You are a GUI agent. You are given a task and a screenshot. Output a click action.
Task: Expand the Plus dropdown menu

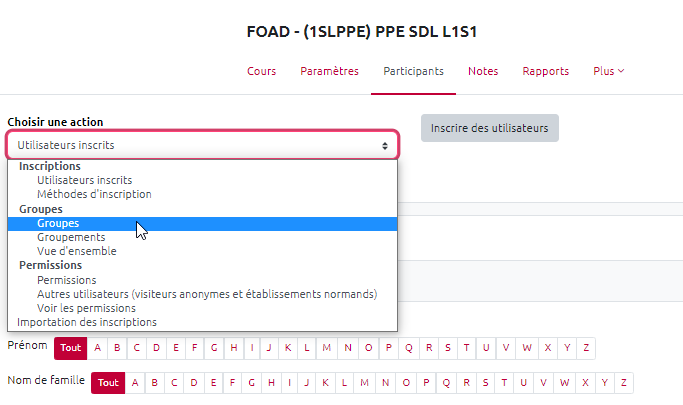point(608,71)
